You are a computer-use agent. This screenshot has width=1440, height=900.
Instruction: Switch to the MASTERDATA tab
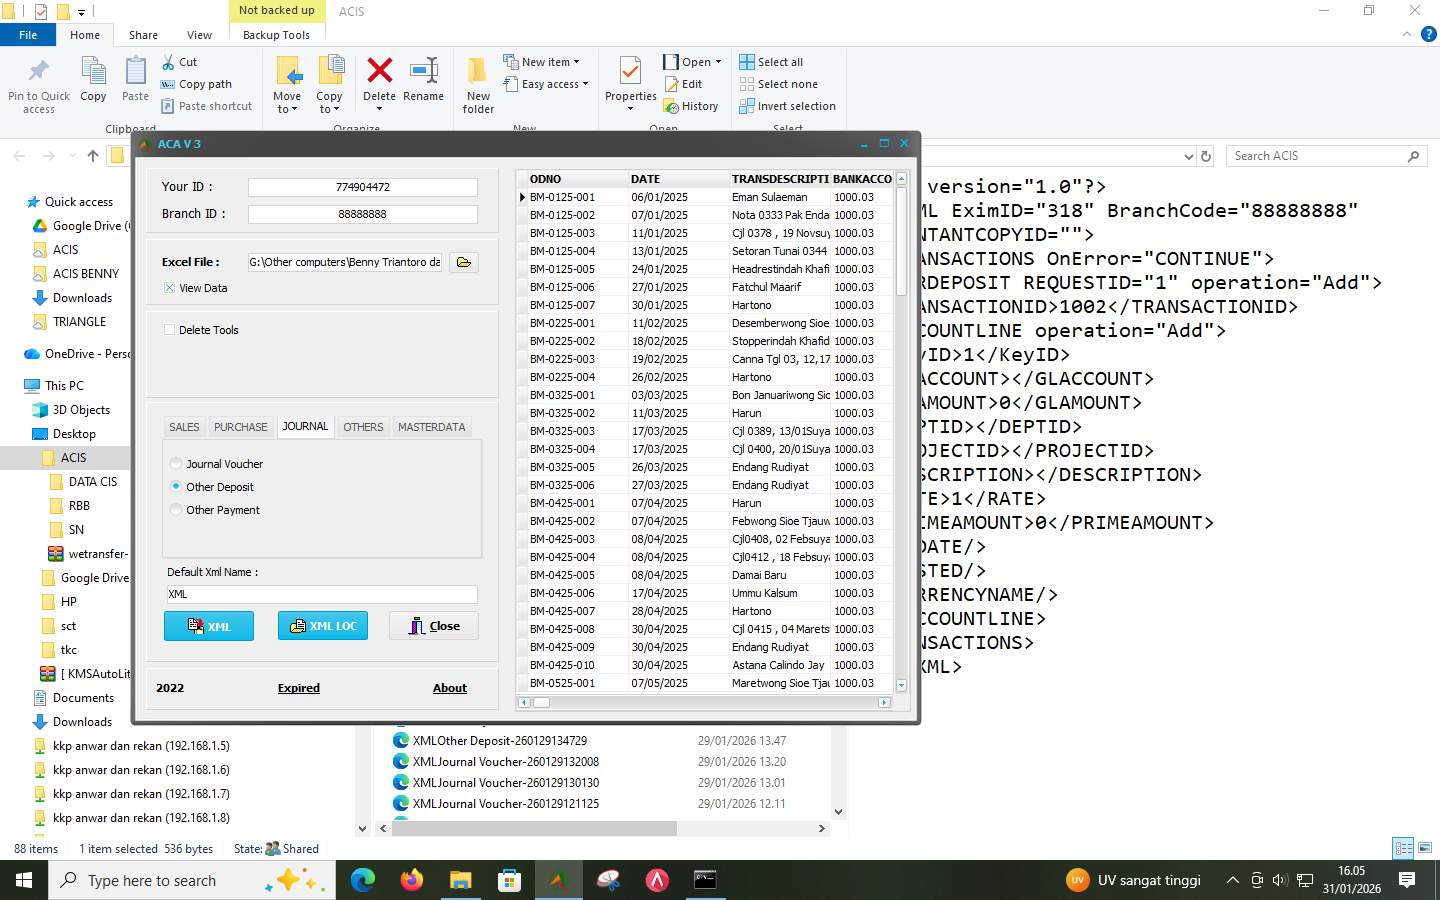point(431,427)
